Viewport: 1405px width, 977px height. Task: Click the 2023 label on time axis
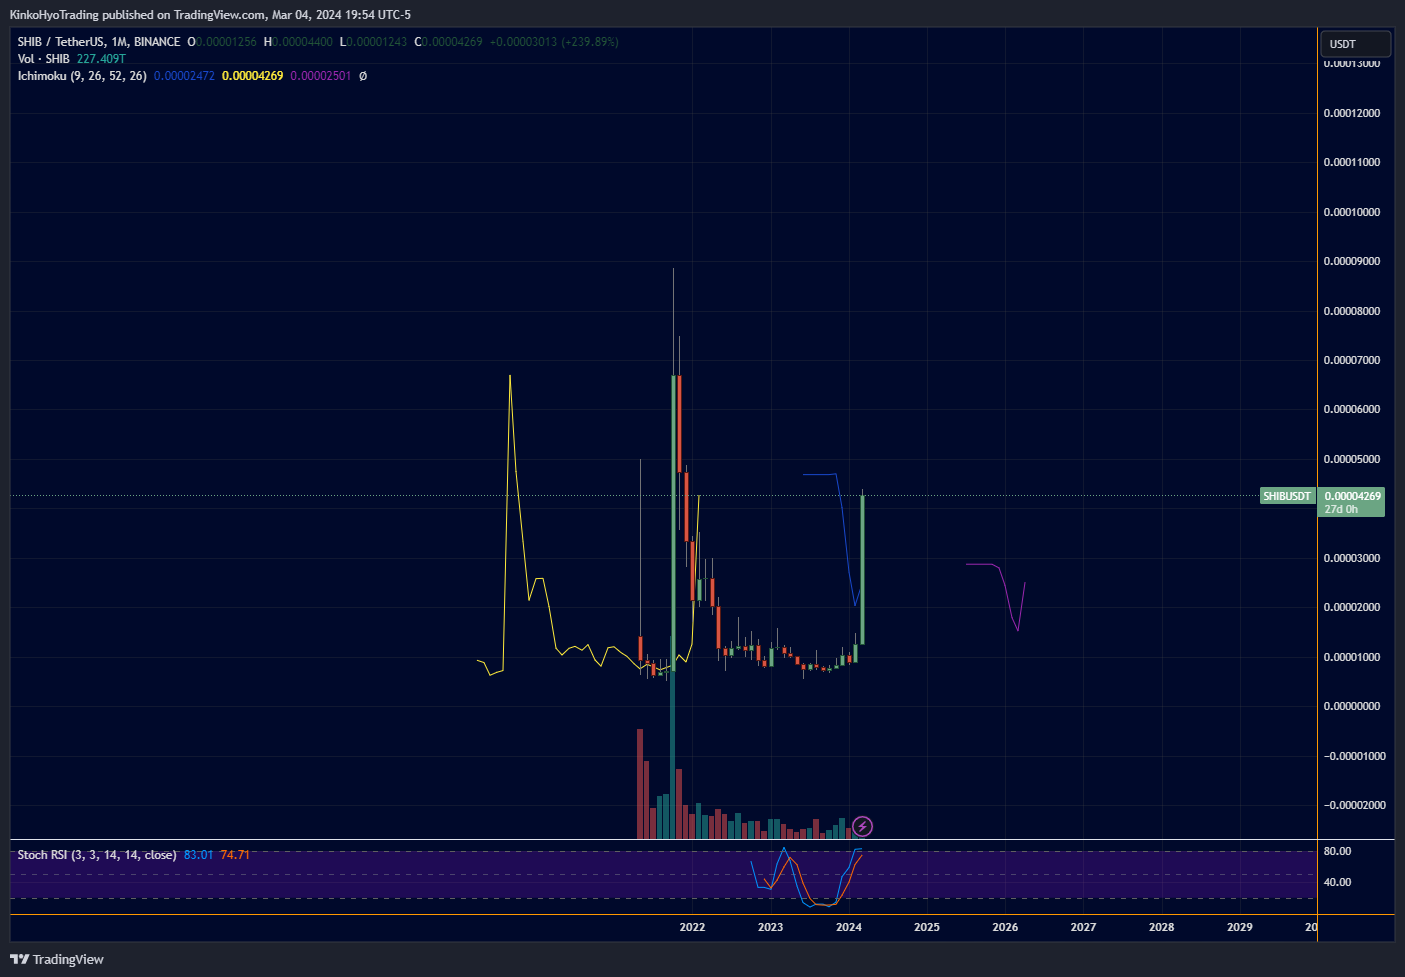coord(770,927)
